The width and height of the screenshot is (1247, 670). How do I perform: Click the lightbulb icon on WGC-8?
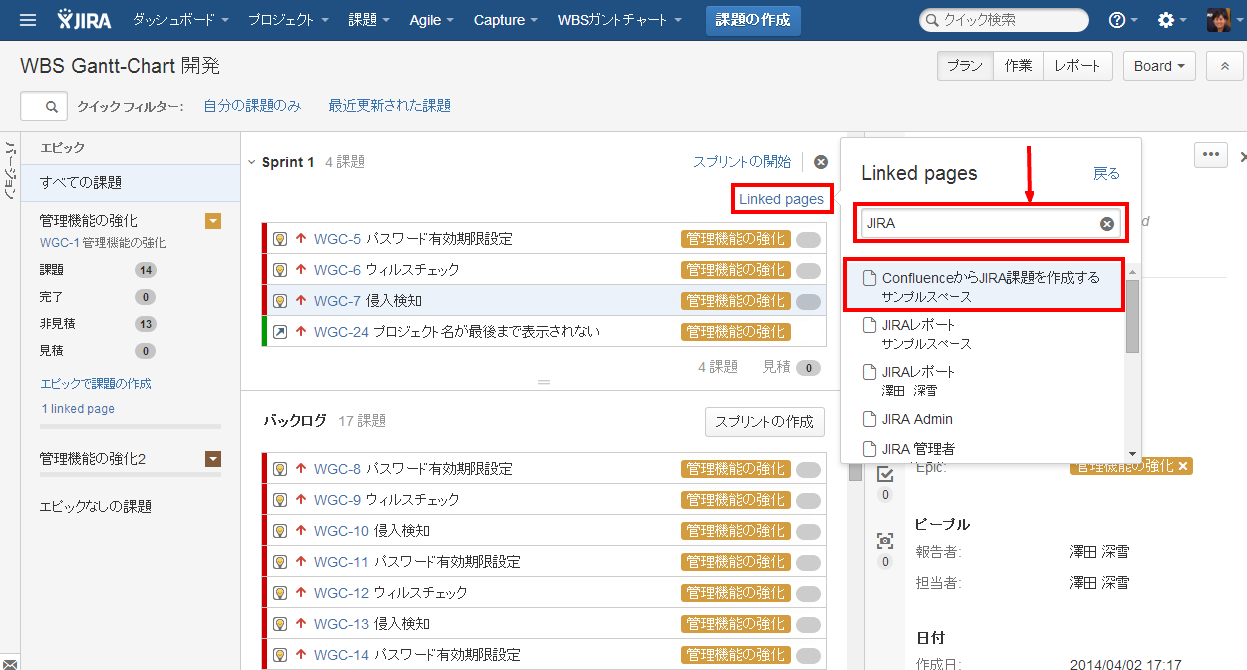pos(280,469)
